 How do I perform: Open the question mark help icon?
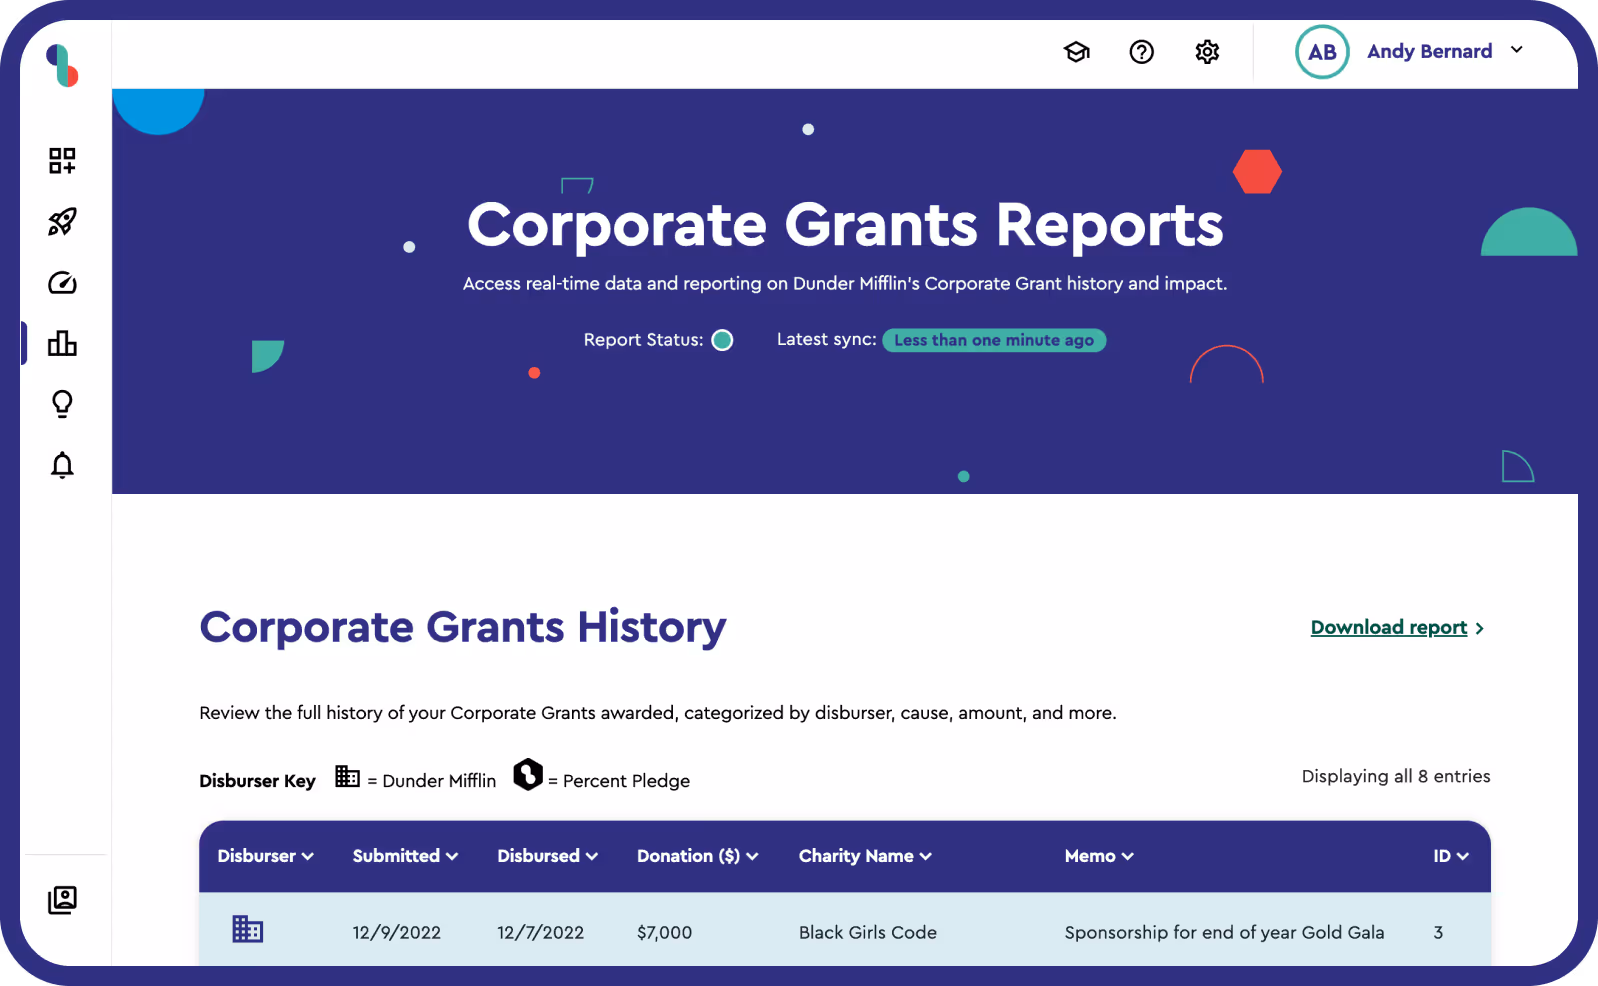[x=1141, y=52]
